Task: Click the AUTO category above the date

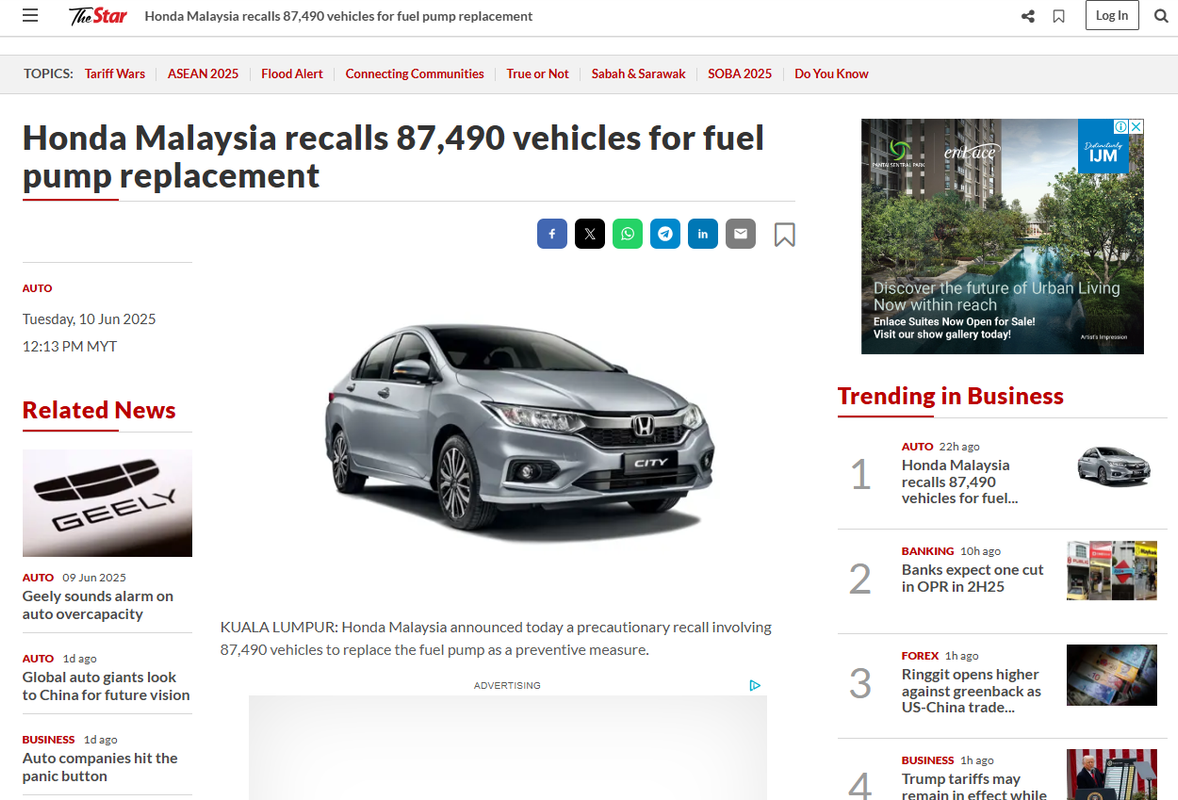Action: 38,288
